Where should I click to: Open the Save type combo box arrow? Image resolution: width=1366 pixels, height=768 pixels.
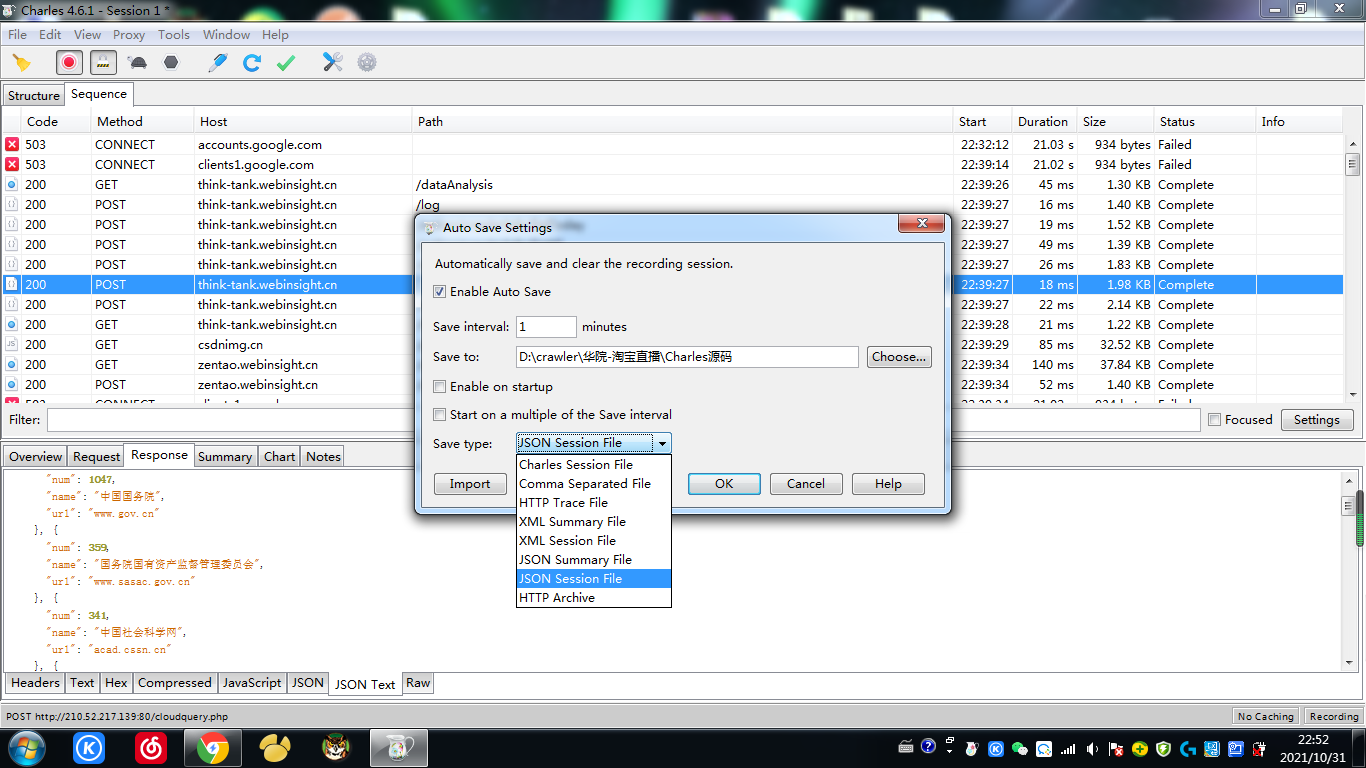pos(662,443)
